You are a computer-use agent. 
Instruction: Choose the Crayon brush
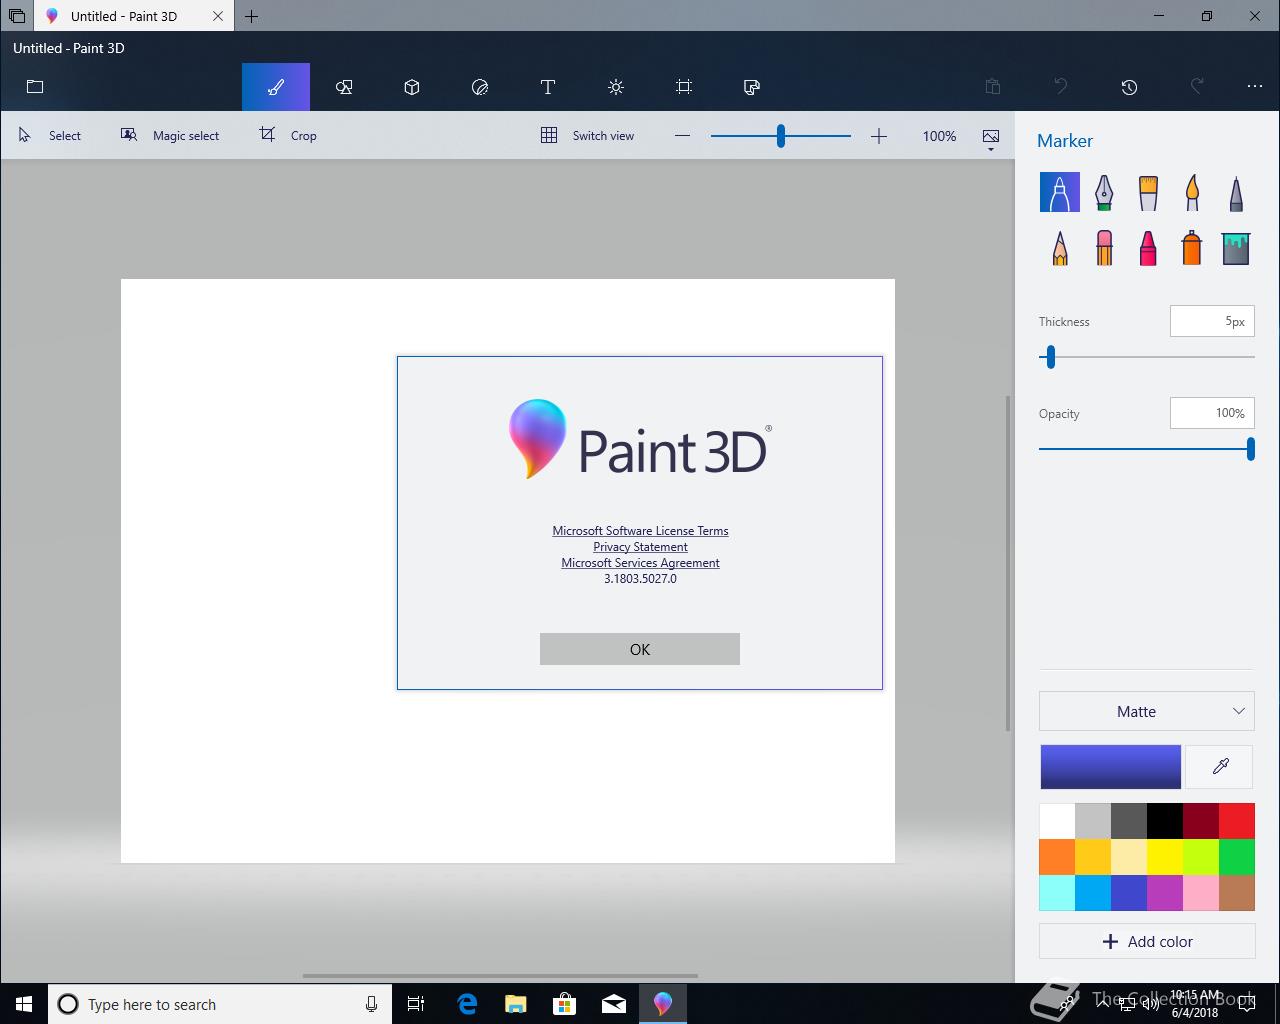pos(1148,248)
